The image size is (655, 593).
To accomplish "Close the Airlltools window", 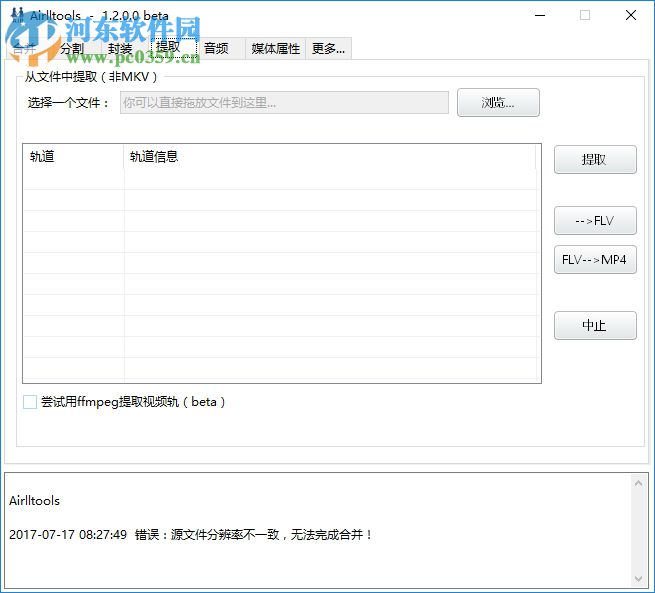I will tap(630, 15).
